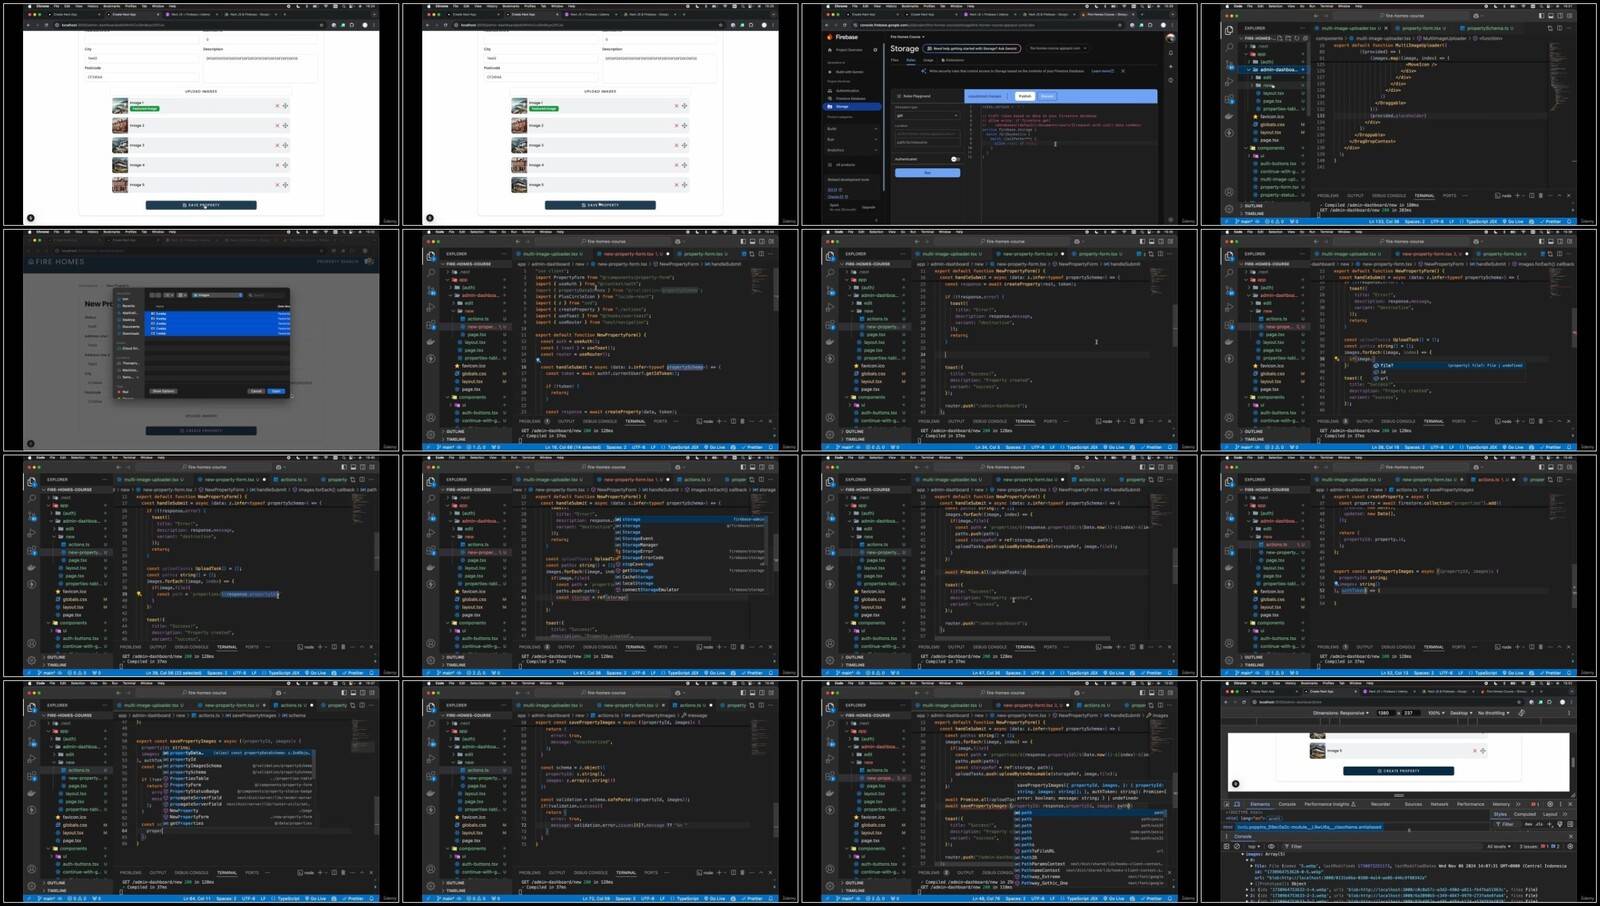Open Manage gear in the Droppable code VS Code frame
Viewport: 1600px width, 906px height.
click(x=1229, y=209)
